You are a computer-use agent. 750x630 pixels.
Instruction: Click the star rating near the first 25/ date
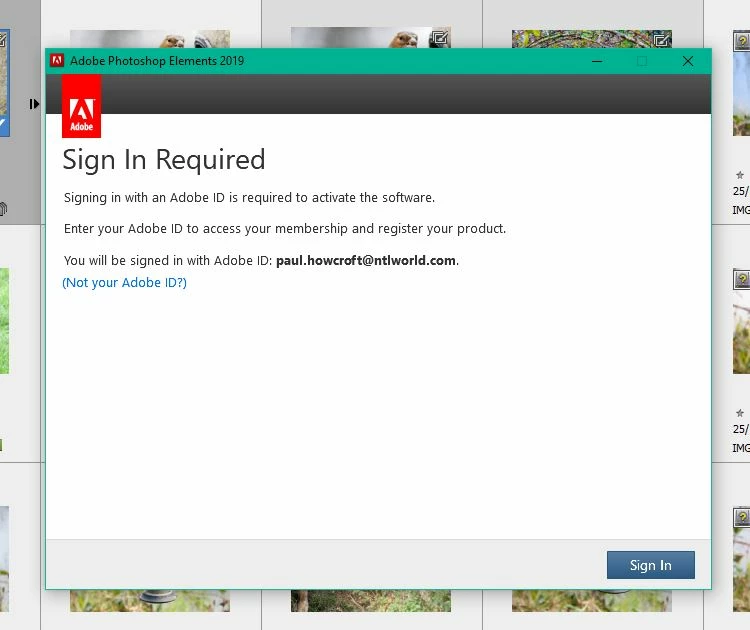click(x=740, y=175)
